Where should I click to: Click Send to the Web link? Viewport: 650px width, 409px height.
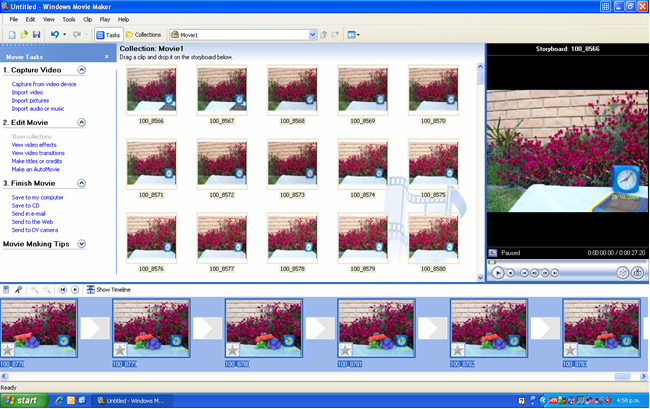point(32,222)
